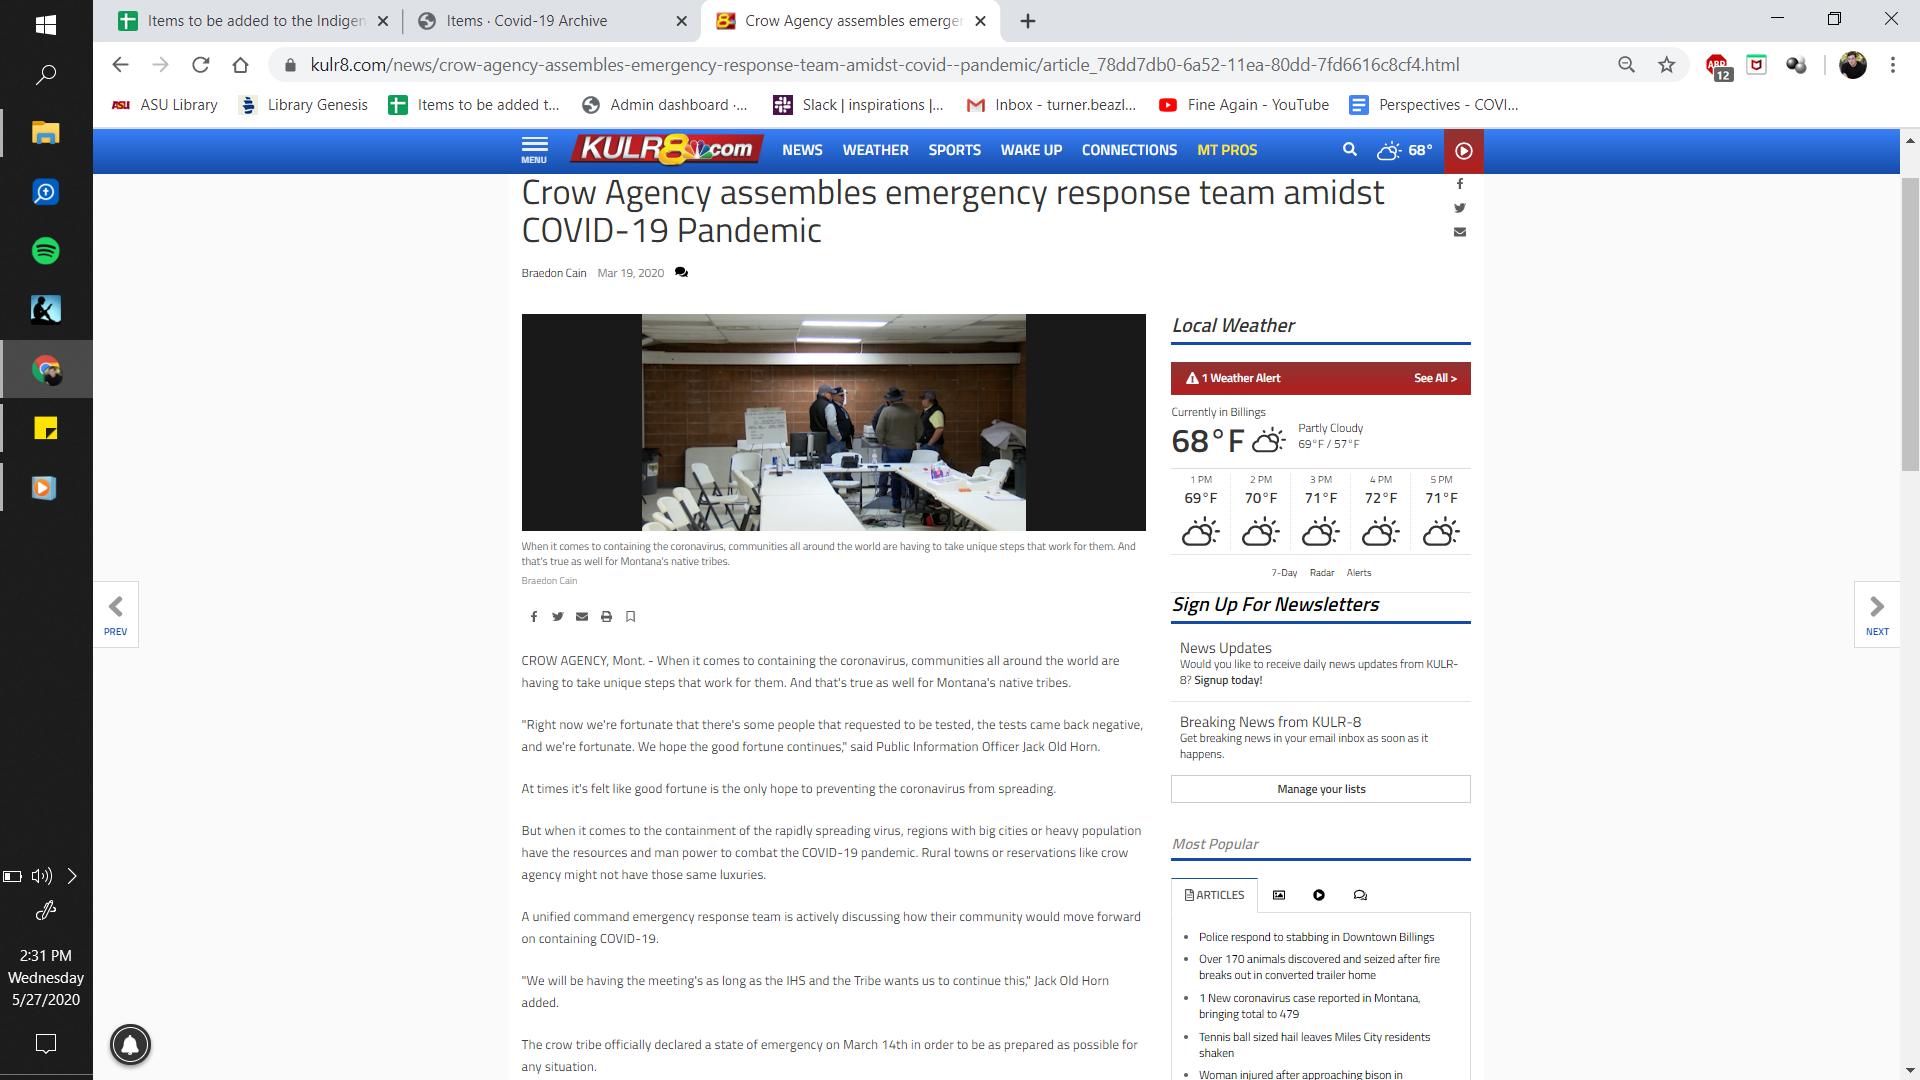
Task: Open Spotify from the taskbar
Action: click(45, 251)
